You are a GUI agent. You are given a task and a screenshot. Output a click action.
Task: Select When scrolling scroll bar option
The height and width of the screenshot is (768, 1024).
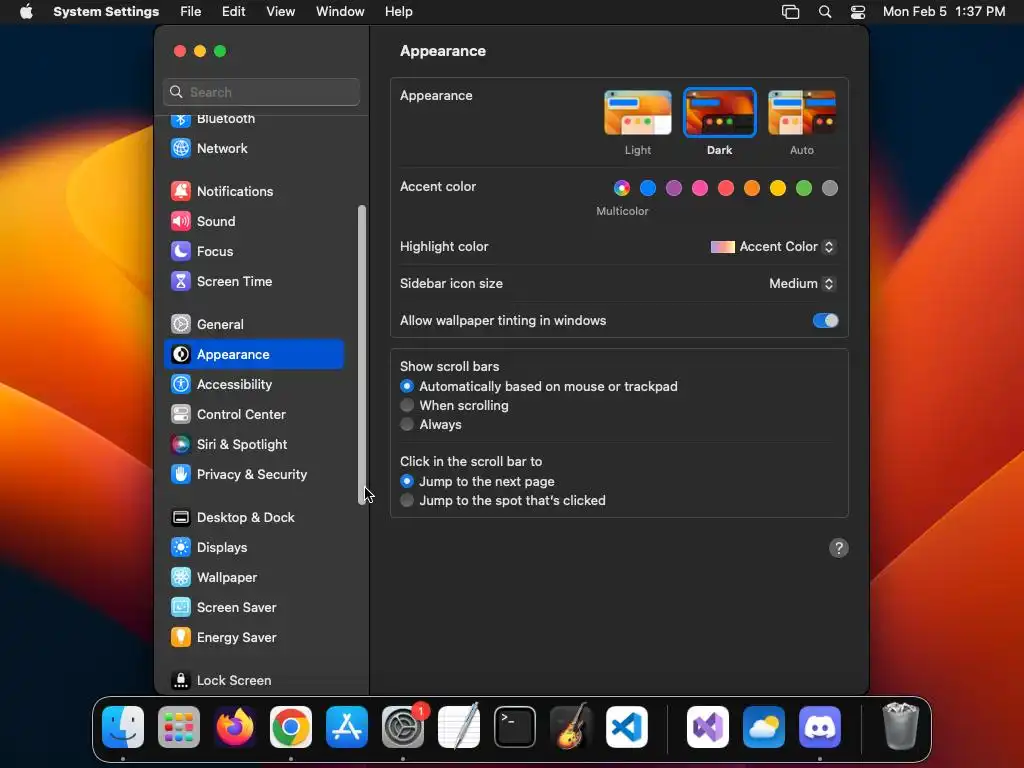pyautogui.click(x=407, y=406)
